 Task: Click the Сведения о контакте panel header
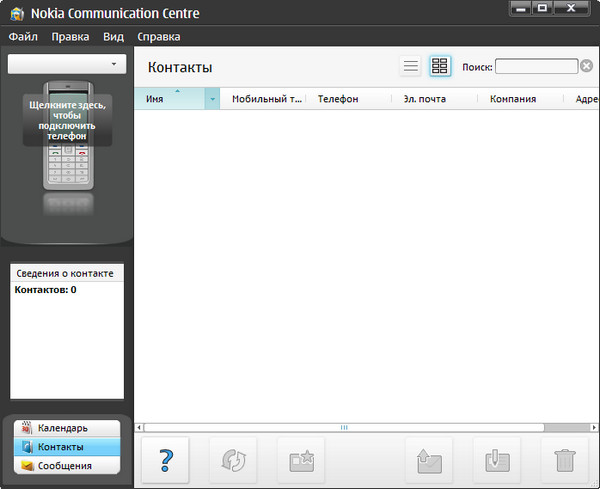67,273
